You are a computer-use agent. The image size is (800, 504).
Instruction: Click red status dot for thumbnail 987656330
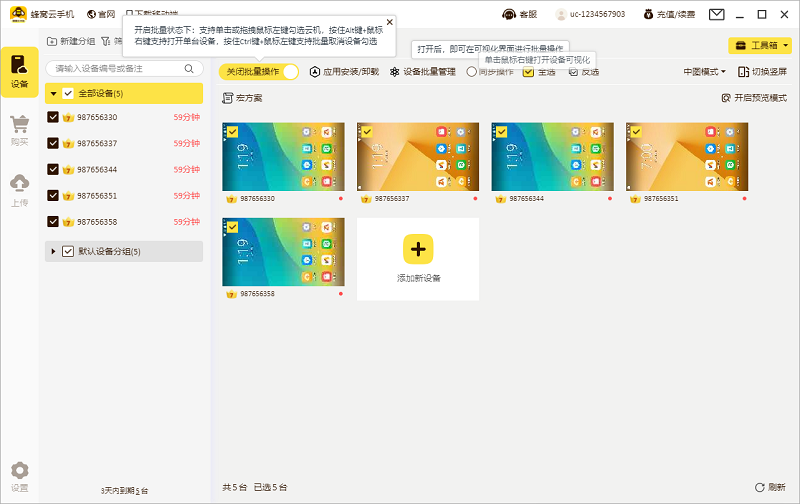(x=340, y=198)
